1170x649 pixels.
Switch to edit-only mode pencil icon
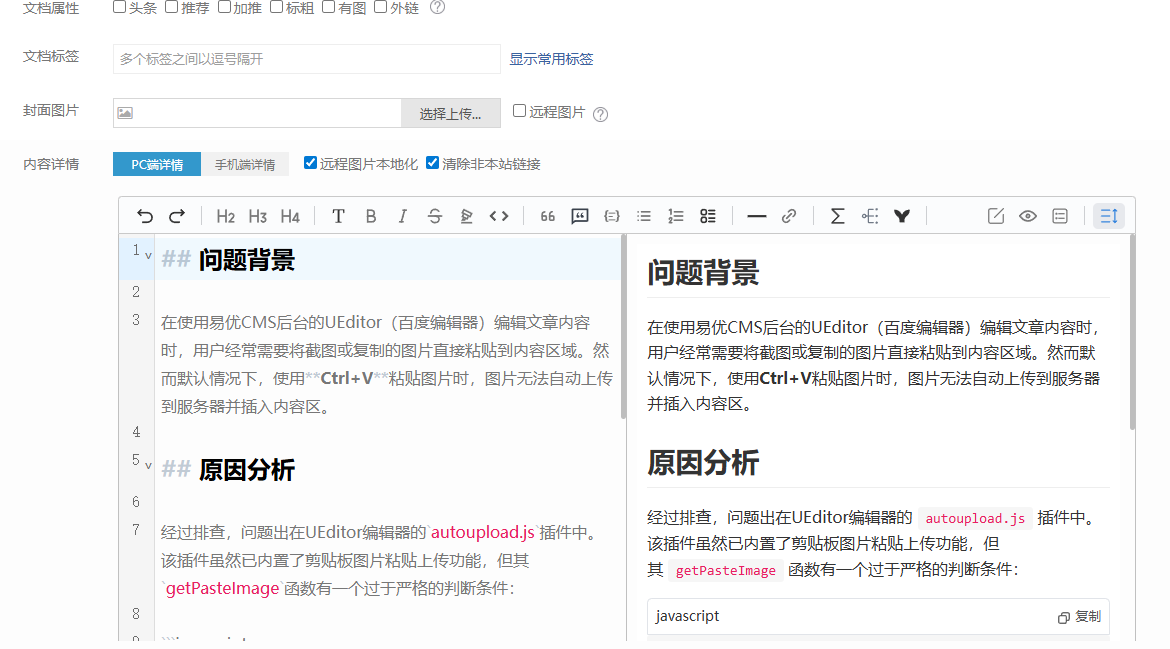[995, 216]
